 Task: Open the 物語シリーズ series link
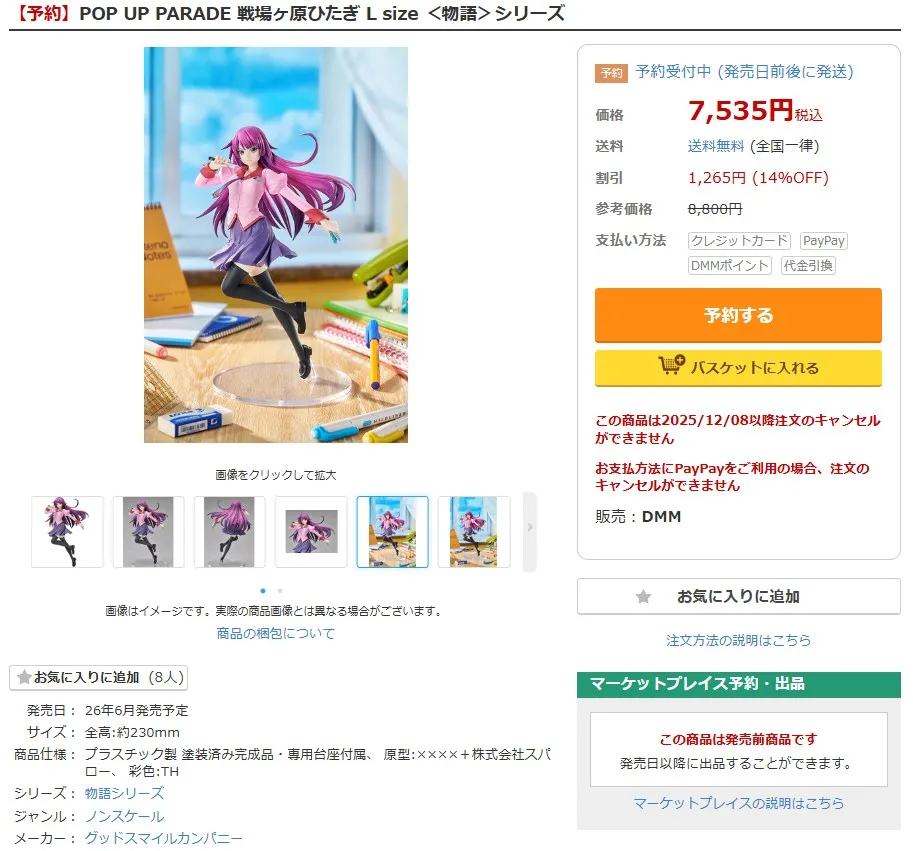point(124,793)
